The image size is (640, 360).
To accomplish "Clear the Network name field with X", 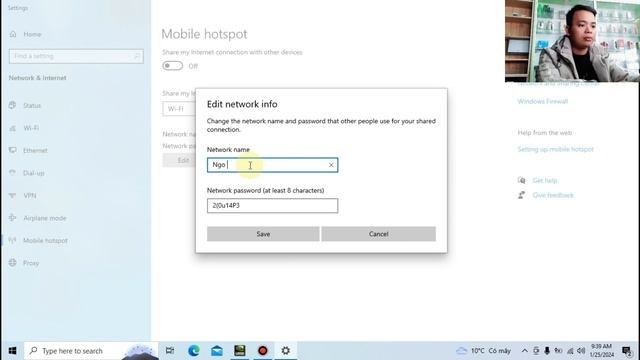I will pyautogui.click(x=331, y=165).
